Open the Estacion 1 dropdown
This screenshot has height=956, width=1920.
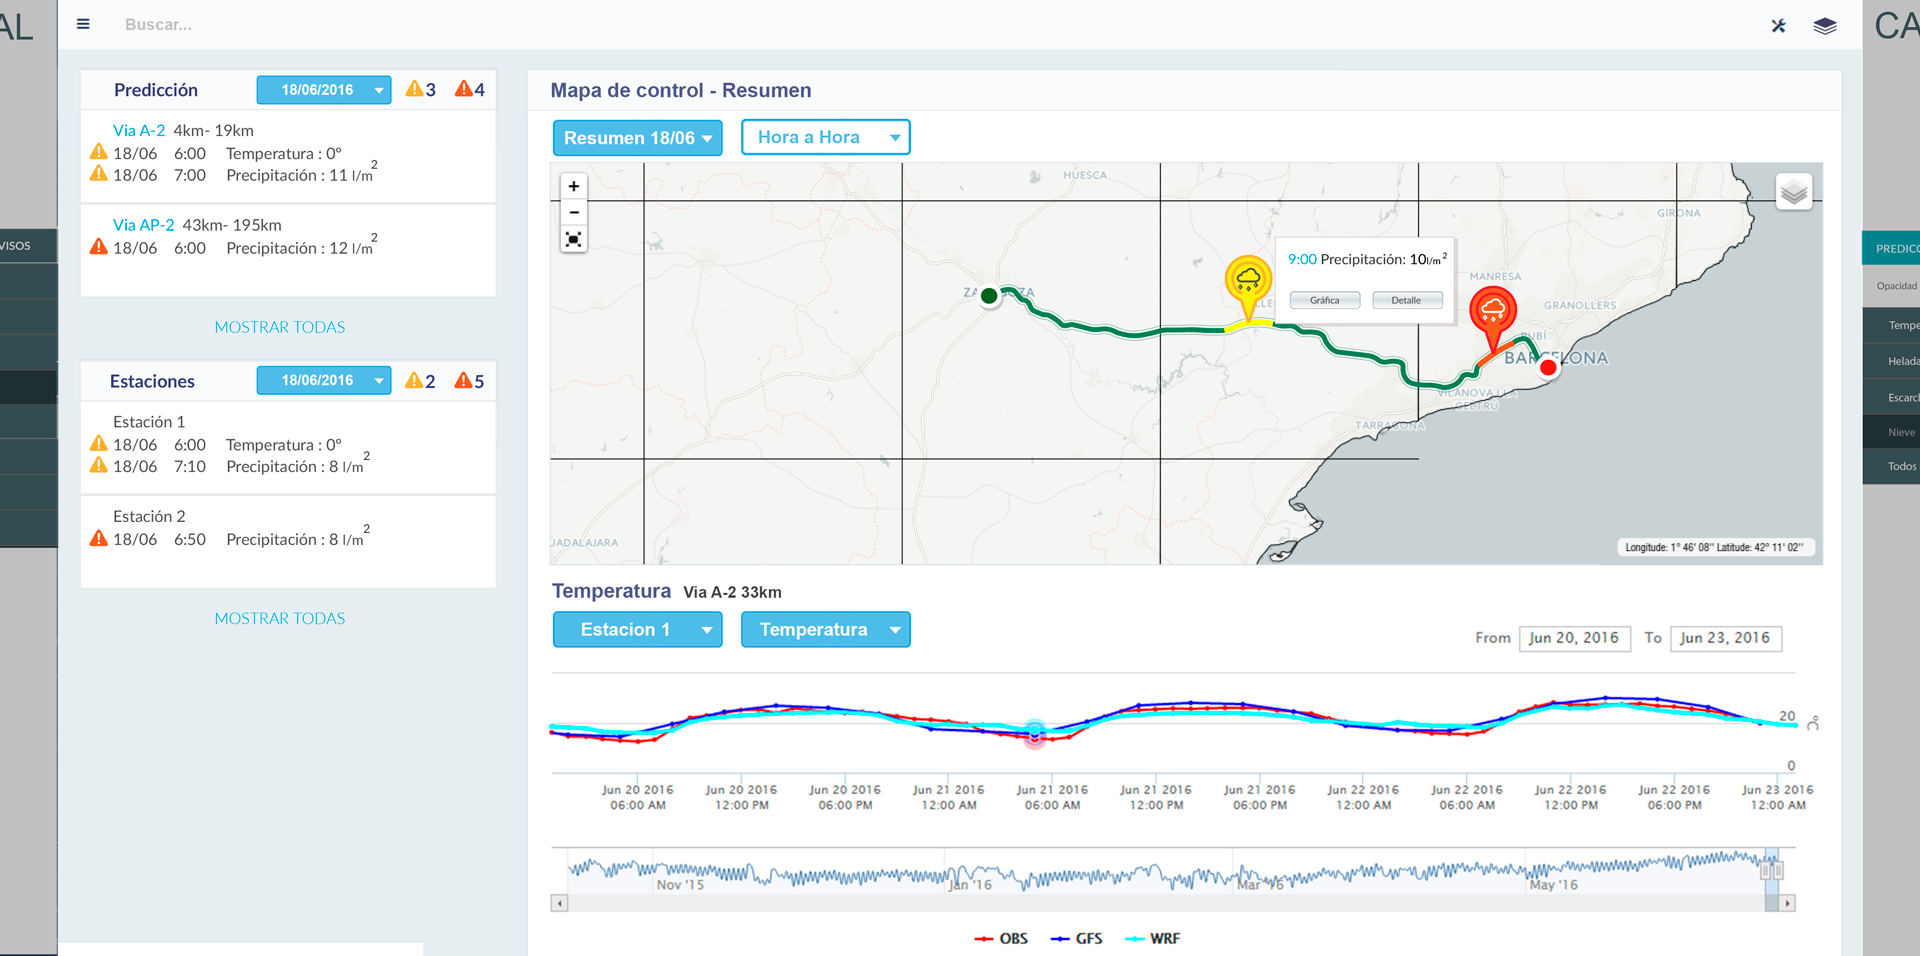coord(637,630)
